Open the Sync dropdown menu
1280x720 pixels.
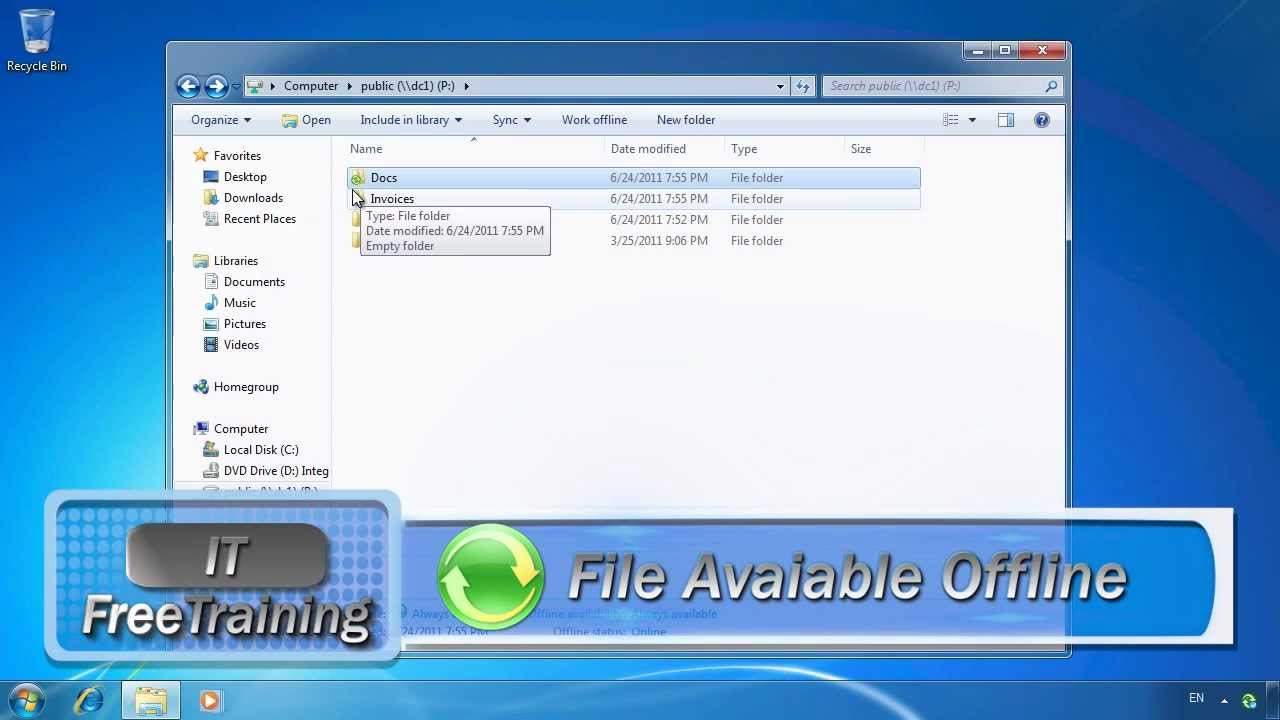pyautogui.click(x=511, y=120)
